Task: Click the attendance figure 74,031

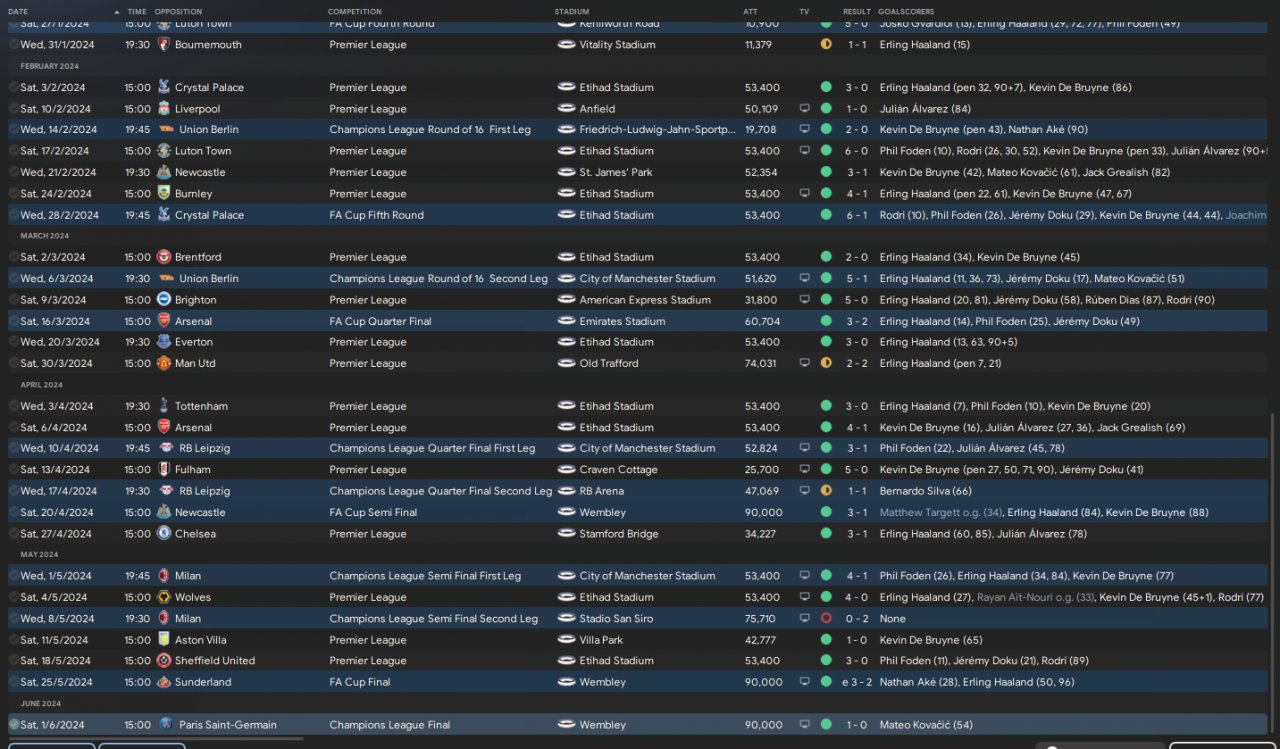Action: (x=761, y=364)
